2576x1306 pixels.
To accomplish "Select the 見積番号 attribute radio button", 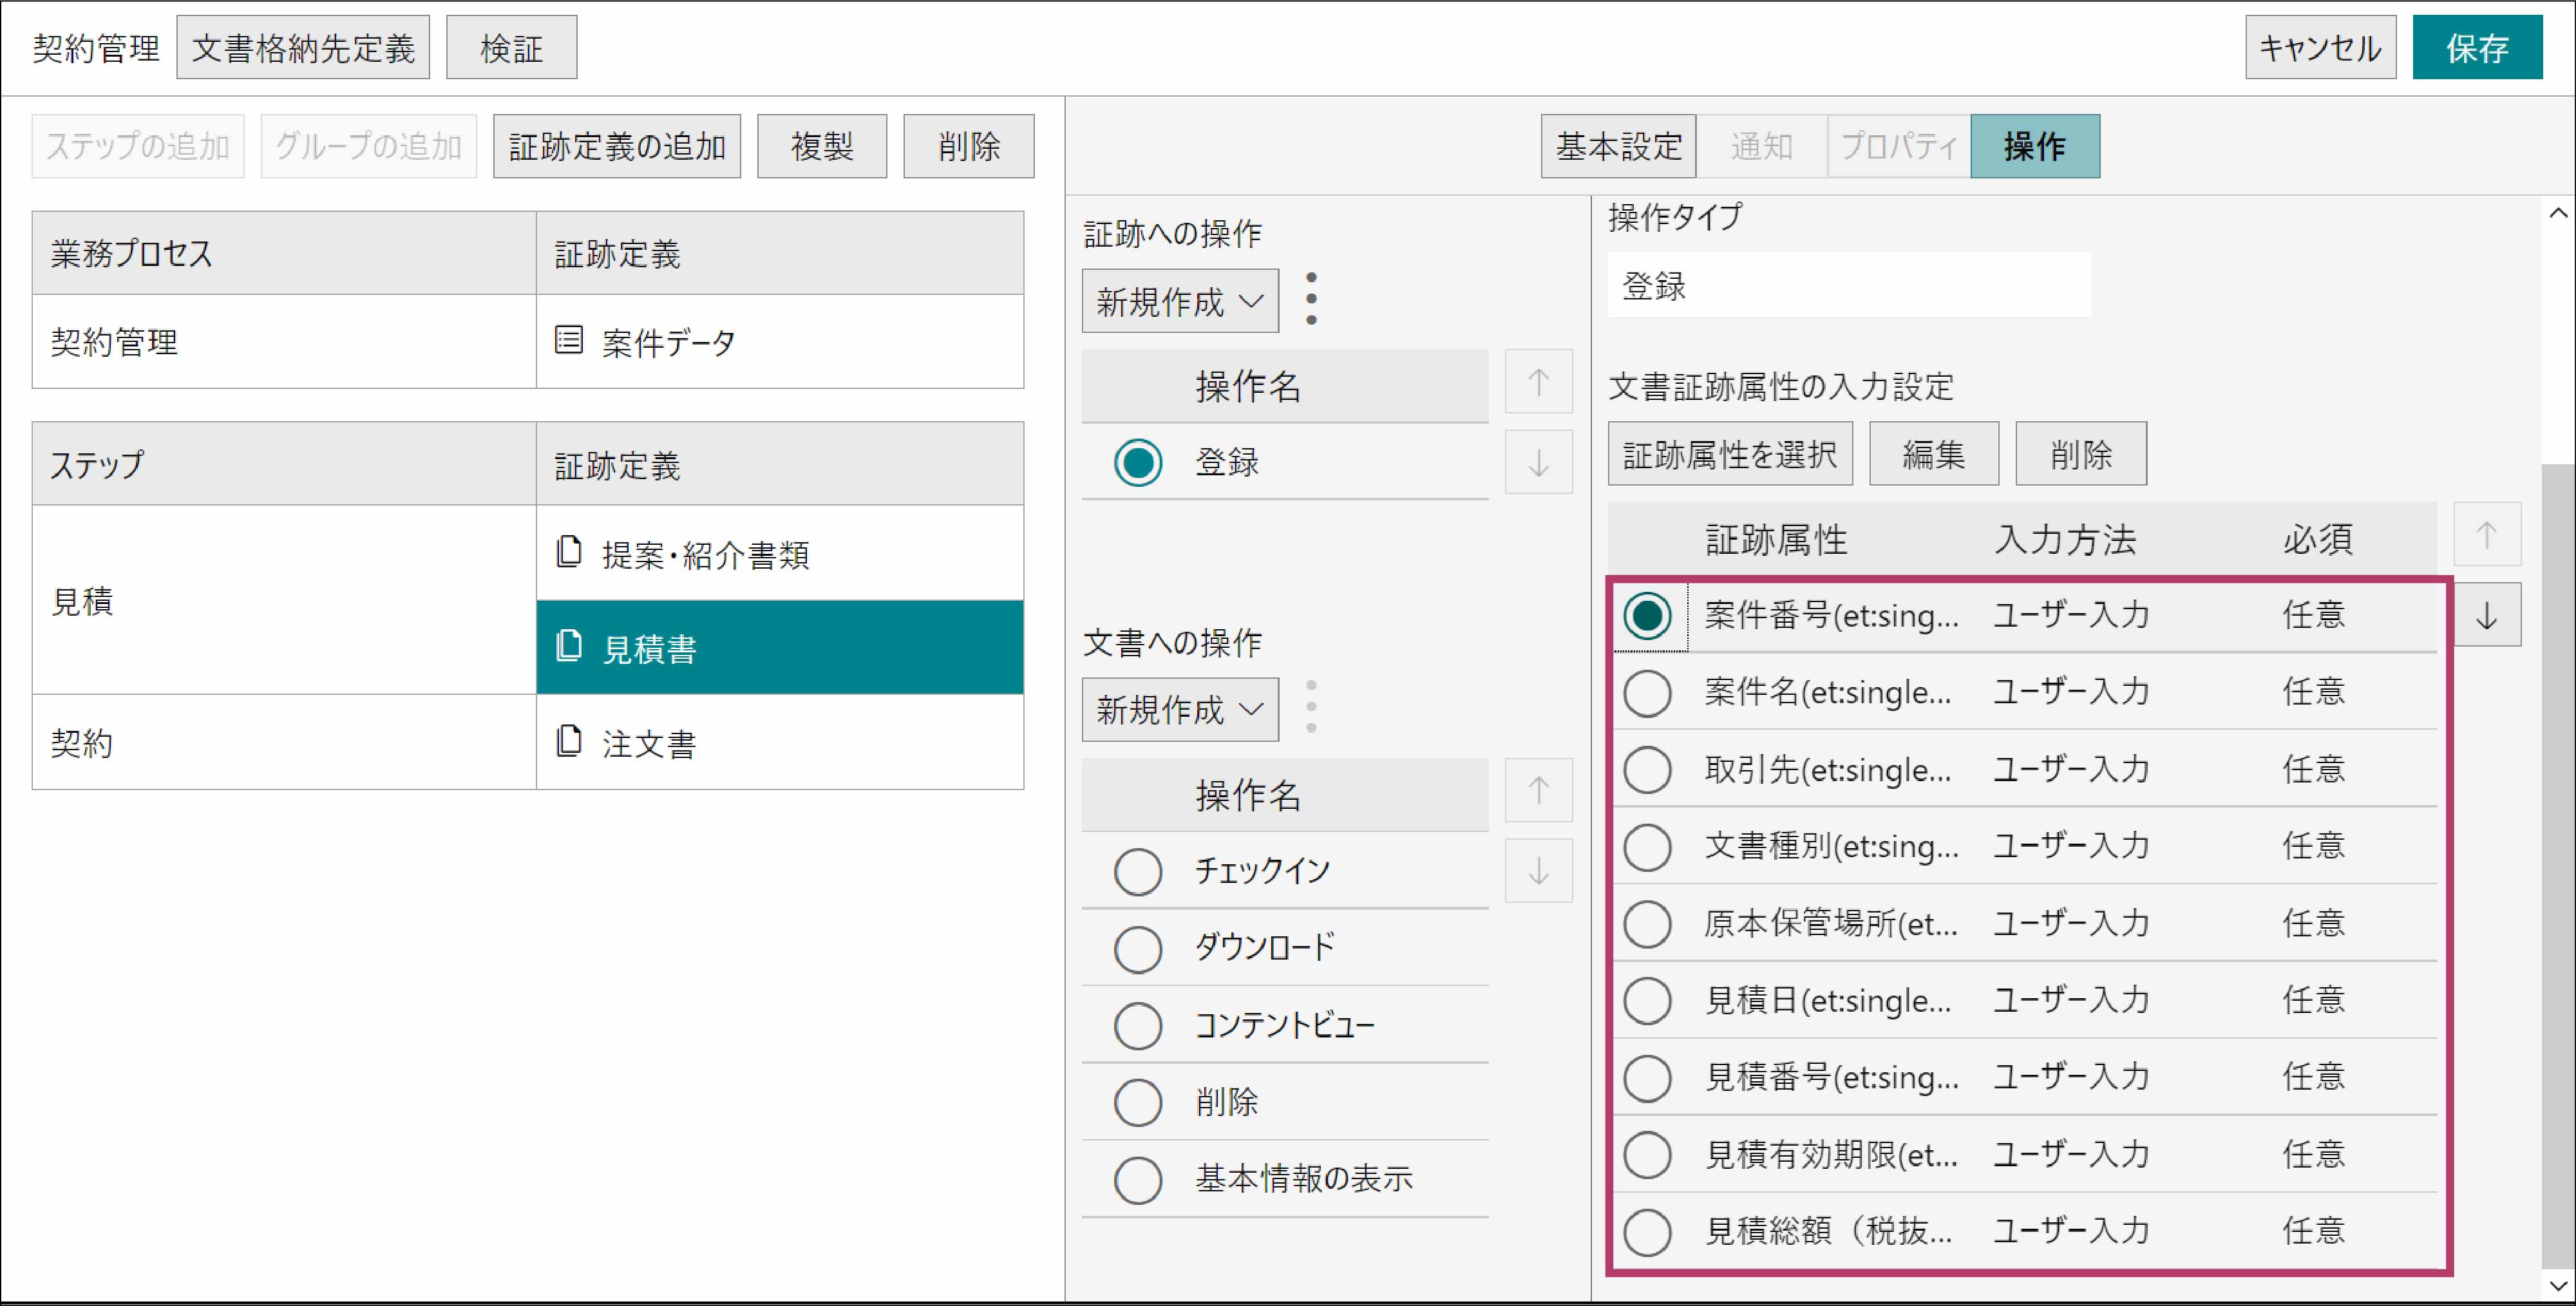I will [1647, 1078].
